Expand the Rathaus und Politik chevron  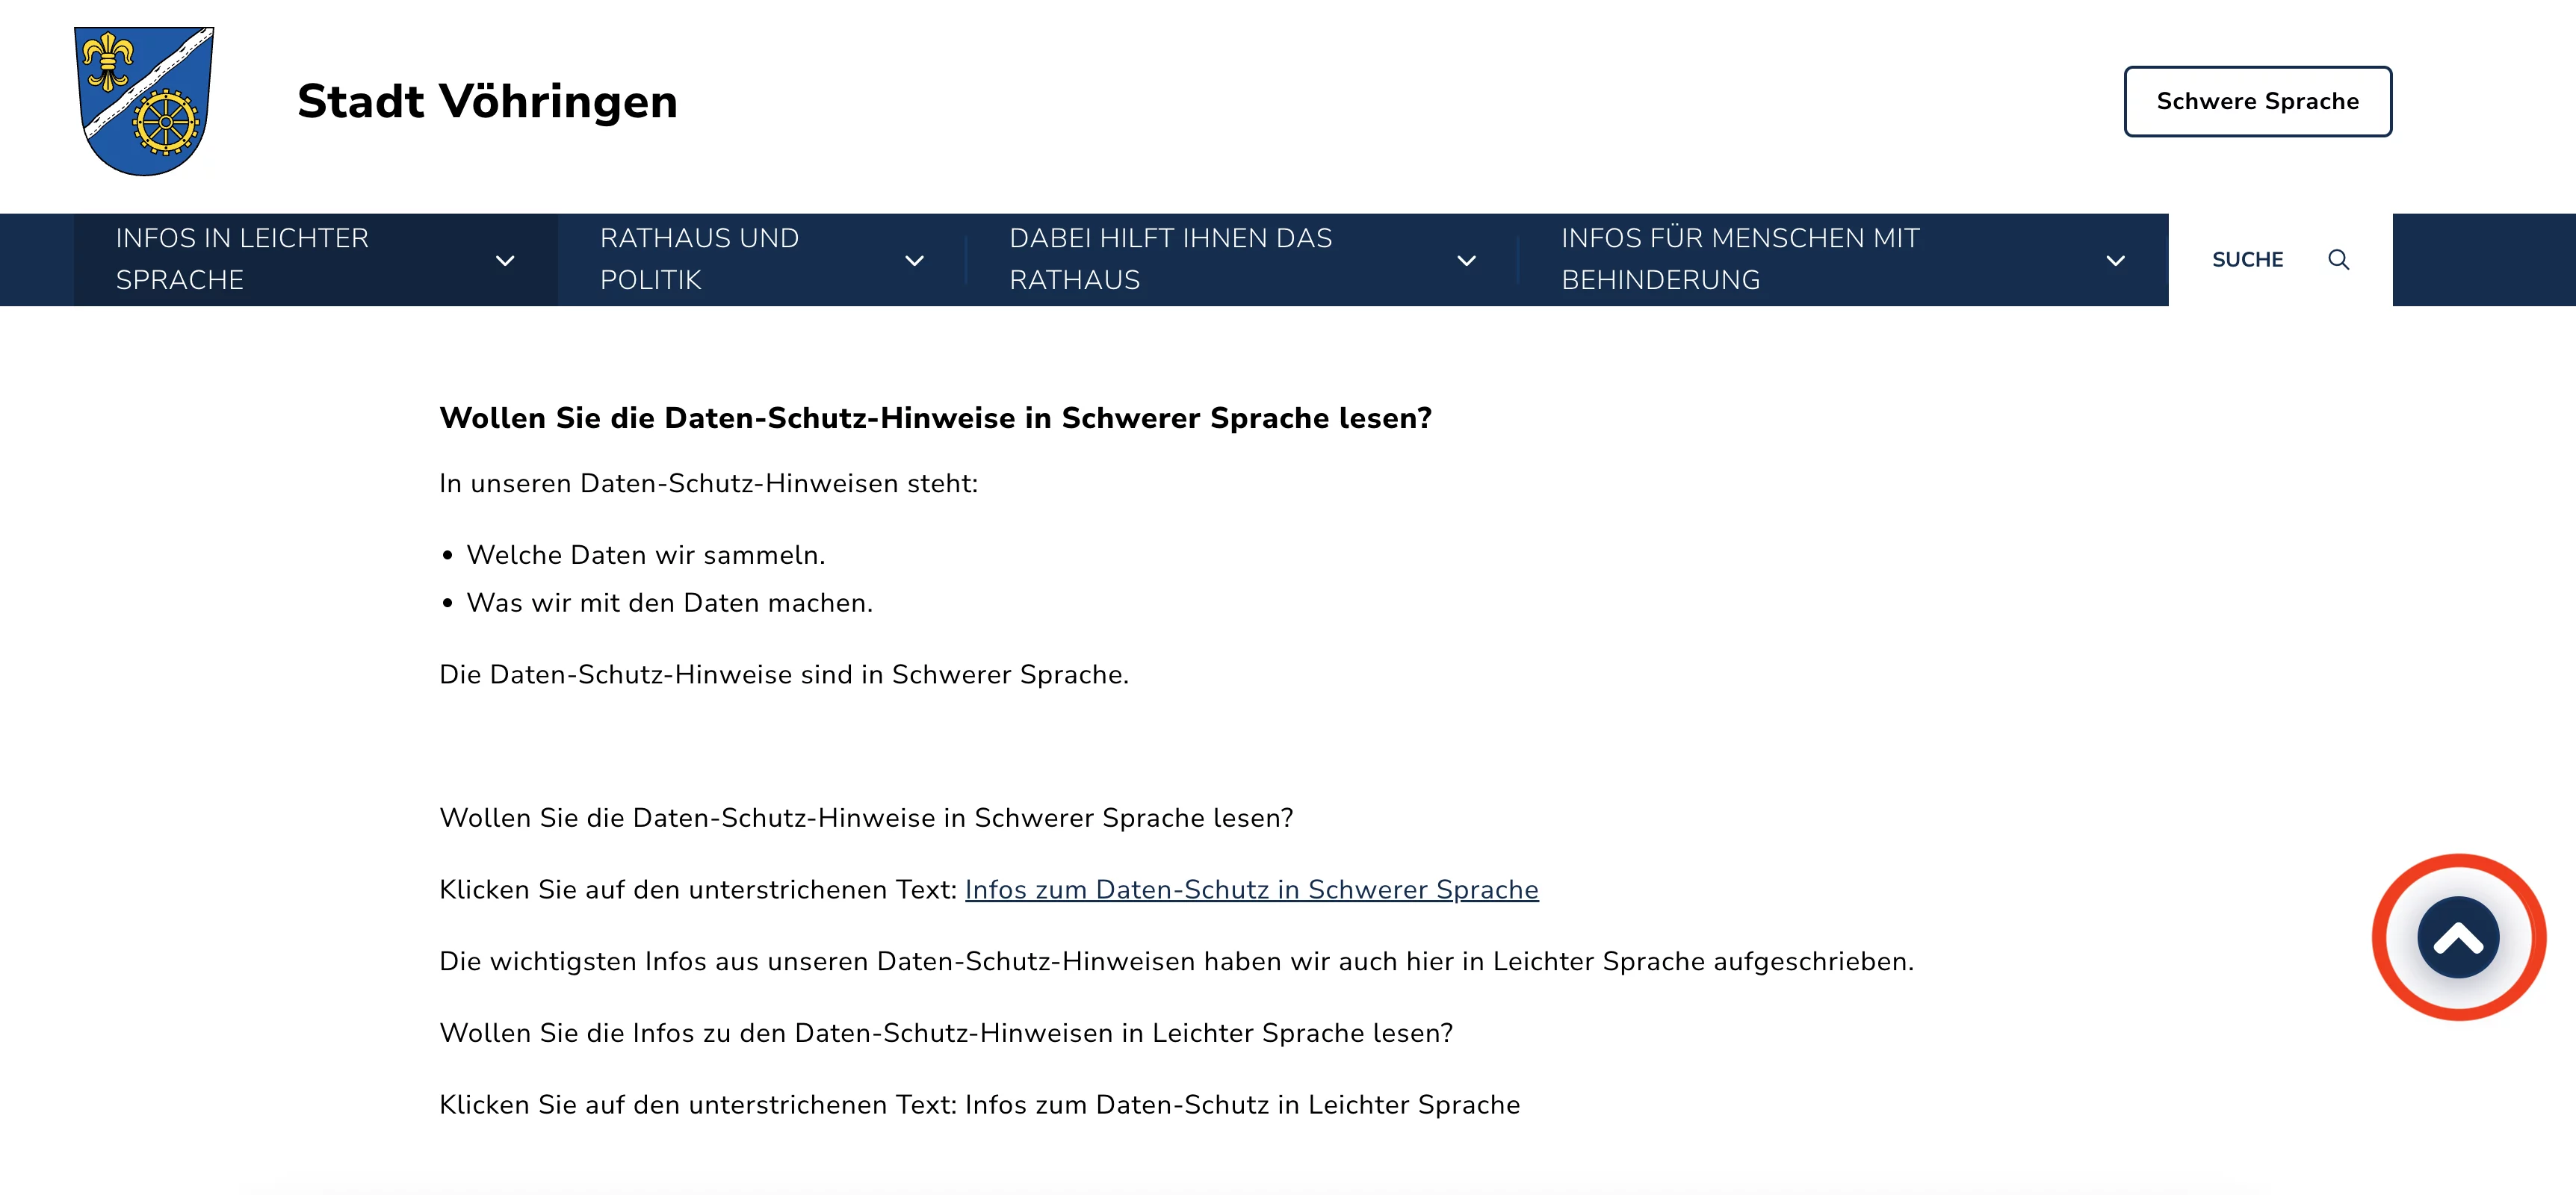[914, 261]
